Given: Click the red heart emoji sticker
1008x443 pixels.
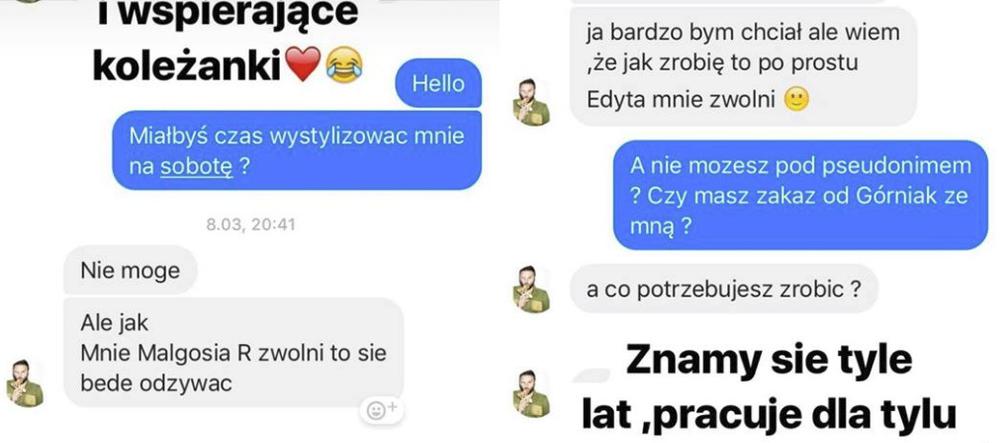Looking at the screenshot, I should 302,64.
